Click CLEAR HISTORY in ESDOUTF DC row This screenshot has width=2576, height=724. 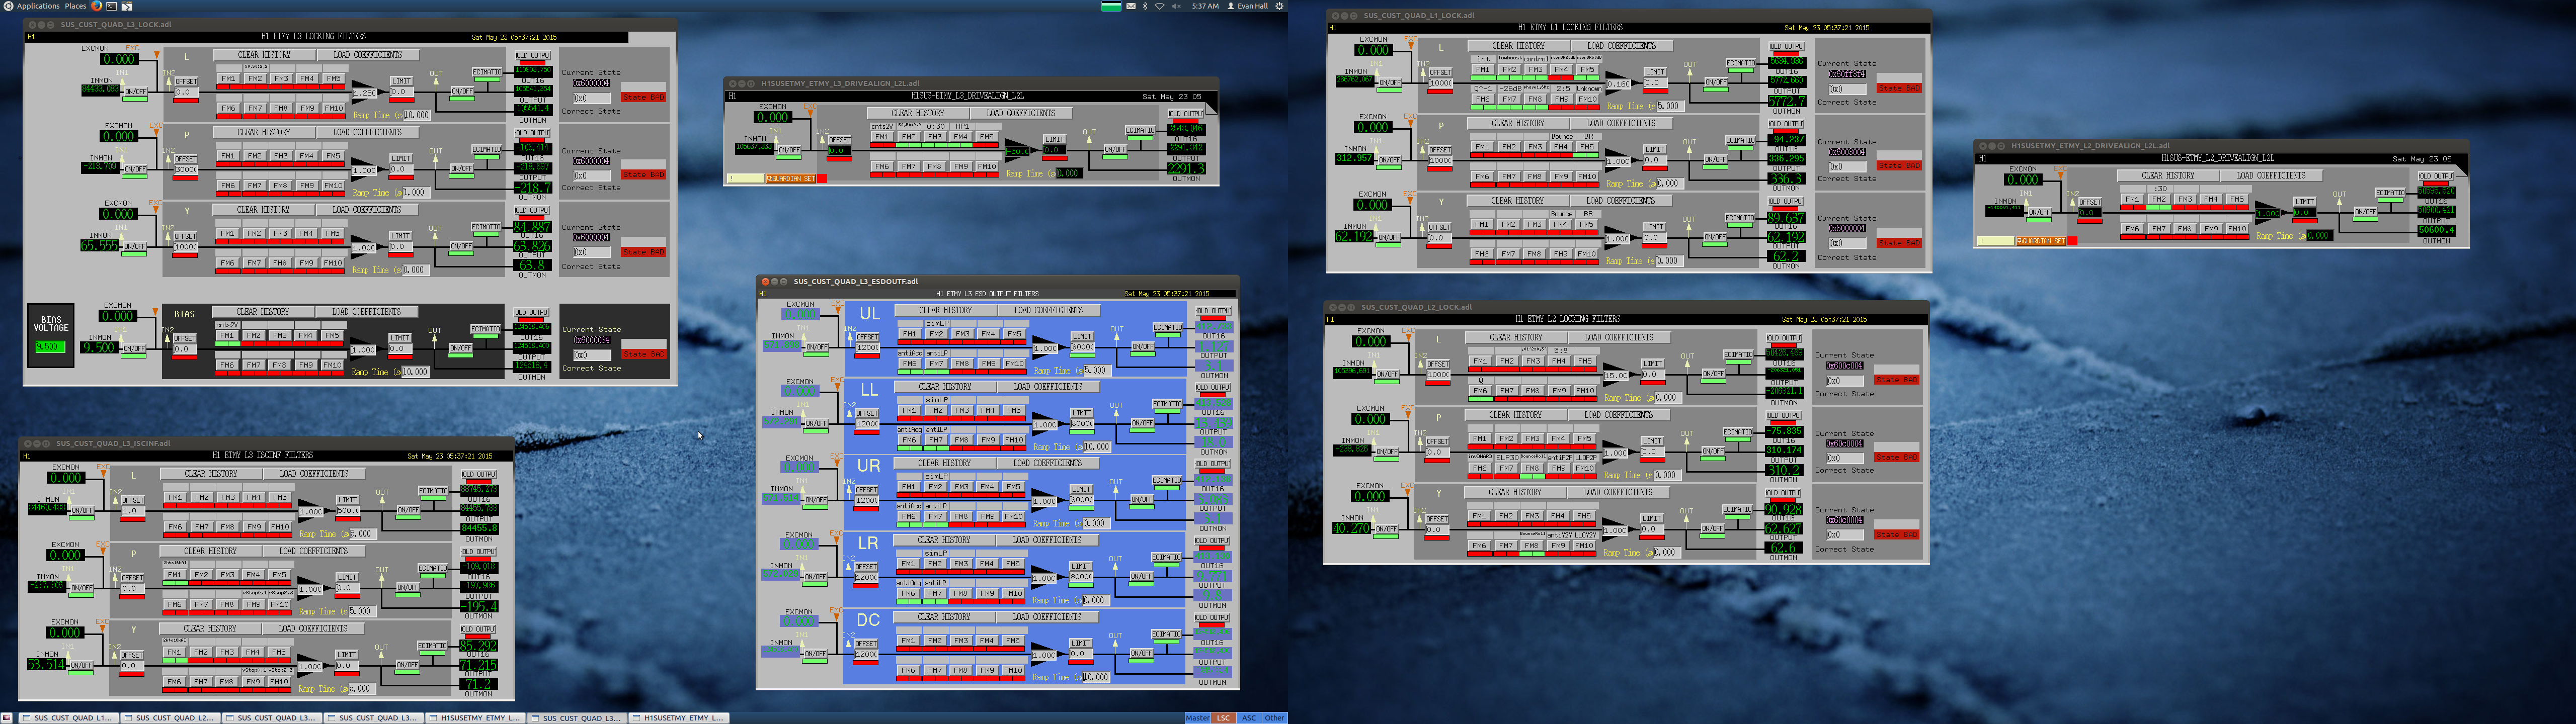945,617
